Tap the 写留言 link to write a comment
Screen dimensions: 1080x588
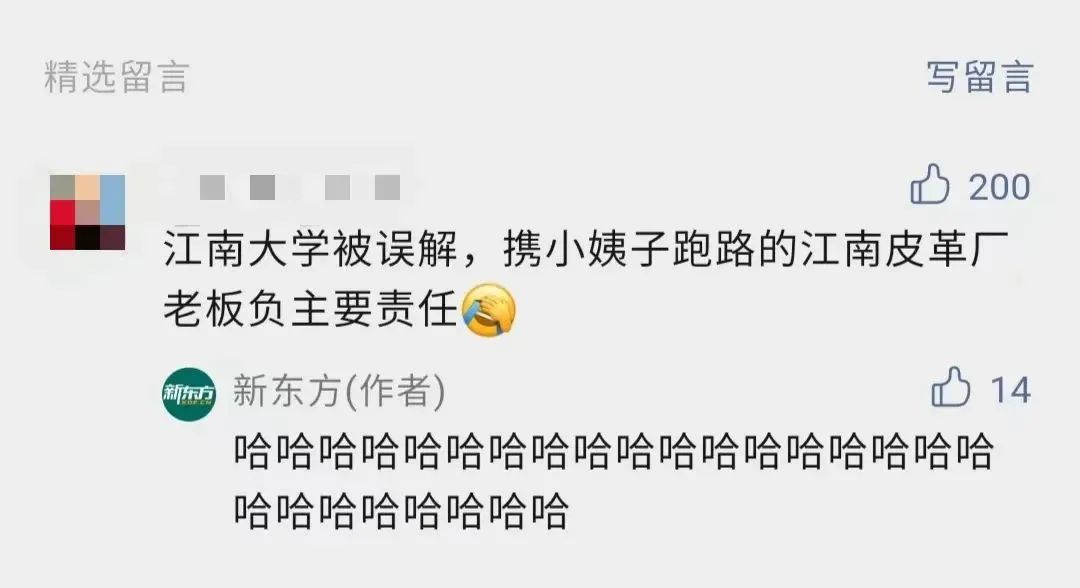[979, 76]
